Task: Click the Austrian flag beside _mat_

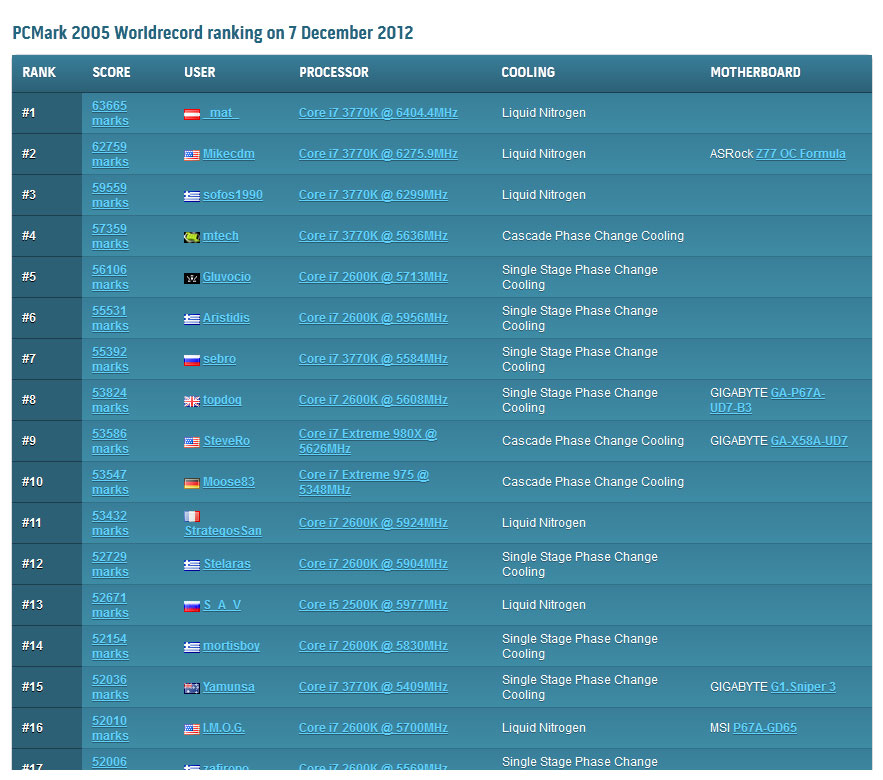Action: click(x=192, y=114)
